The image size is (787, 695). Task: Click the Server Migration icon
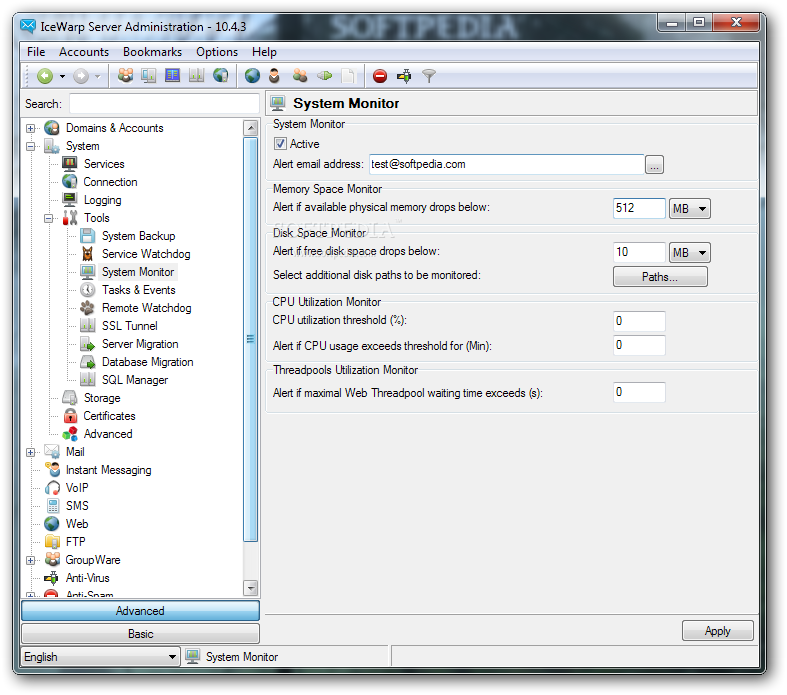coord(88,344)
